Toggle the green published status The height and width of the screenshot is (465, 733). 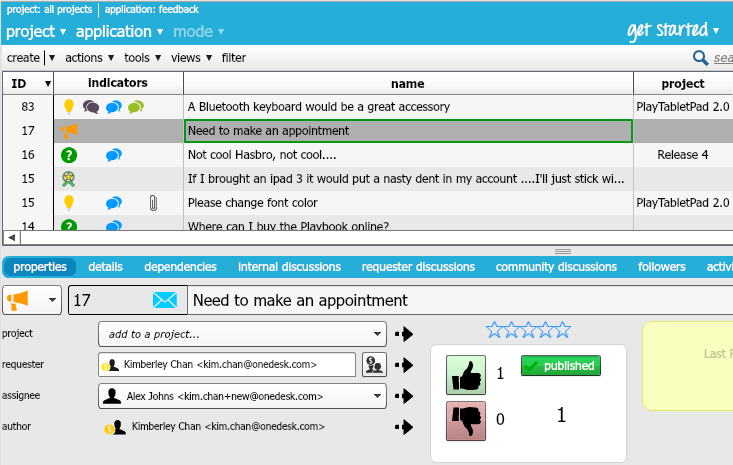(x=560, y=366)
